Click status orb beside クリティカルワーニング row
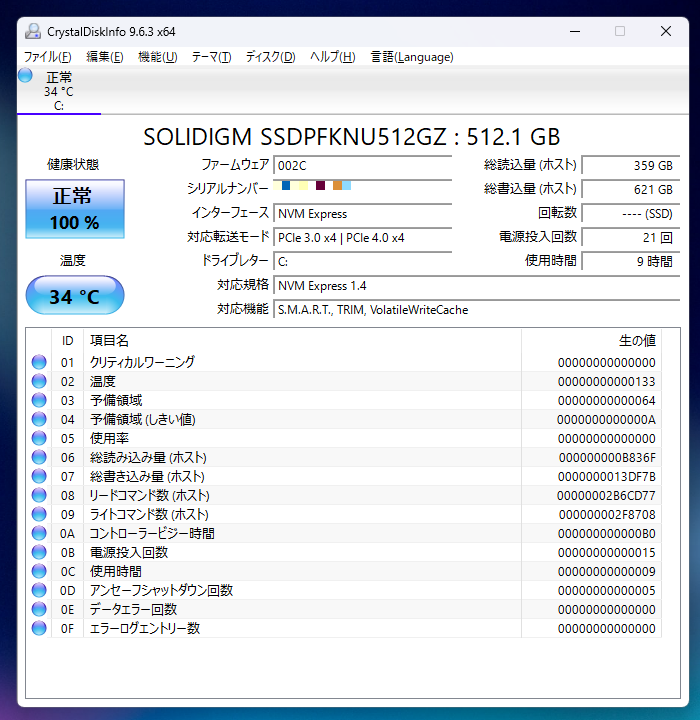Screen dimensions: 700x720 tap(39, 363)
